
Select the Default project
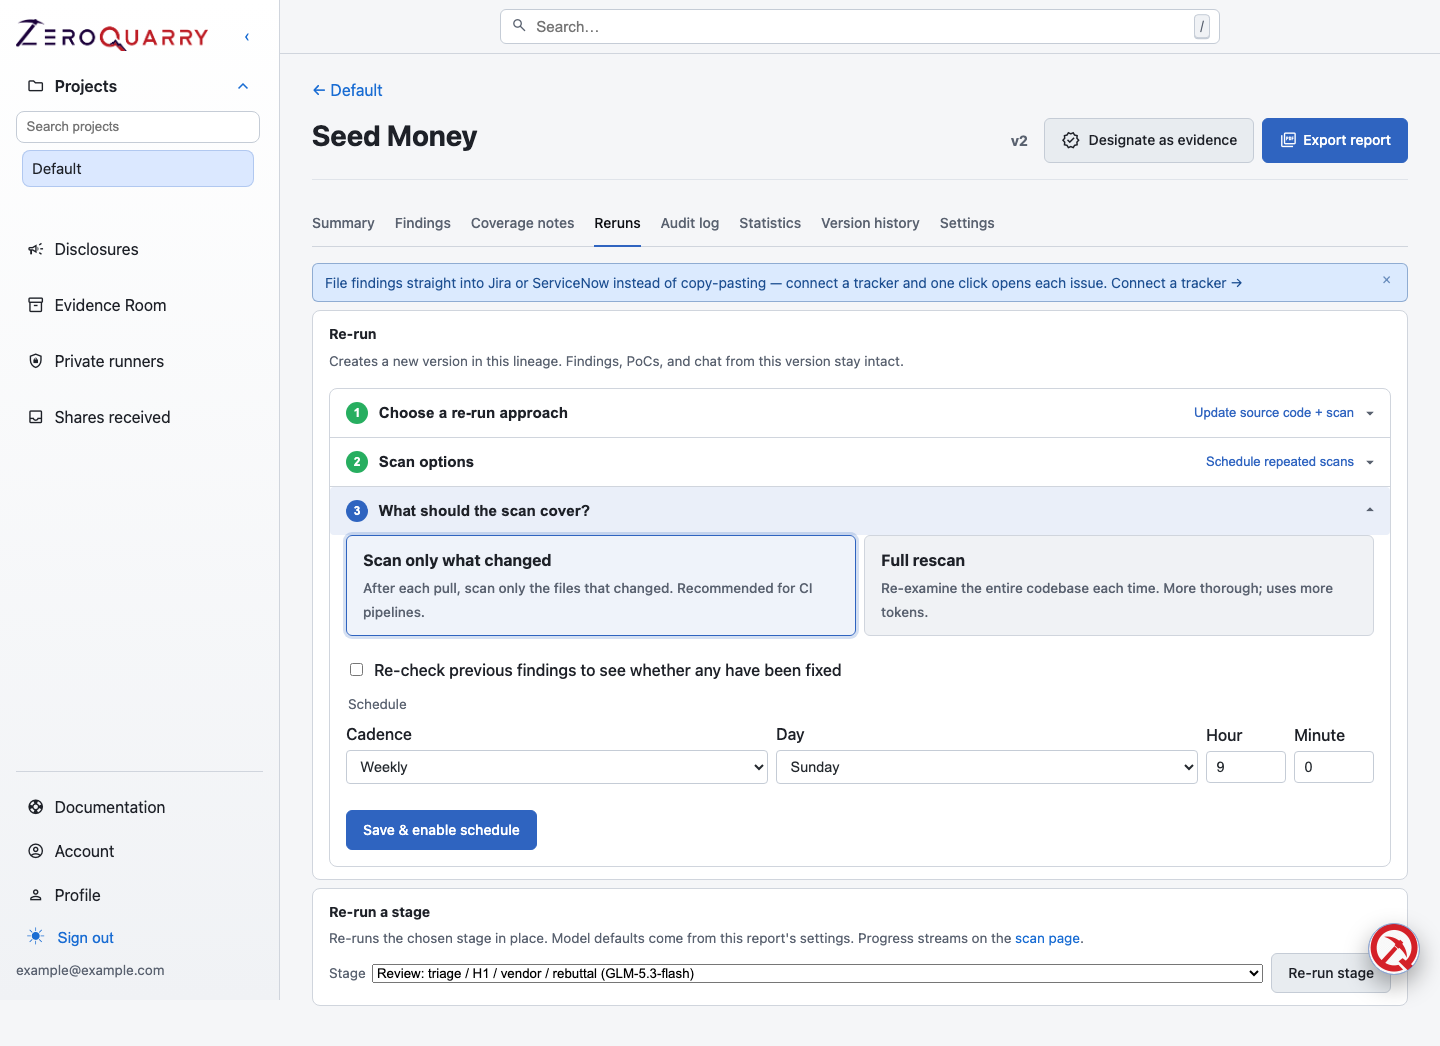(x=138, y=169)
